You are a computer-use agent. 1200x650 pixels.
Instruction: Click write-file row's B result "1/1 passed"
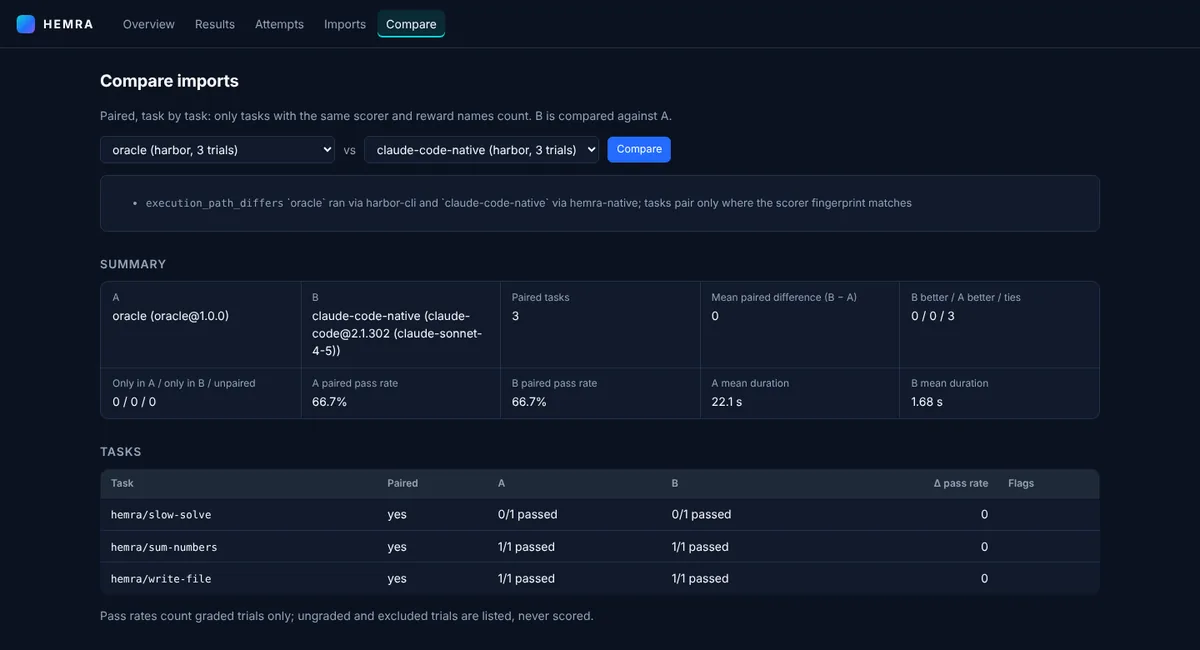coord(700,579)
